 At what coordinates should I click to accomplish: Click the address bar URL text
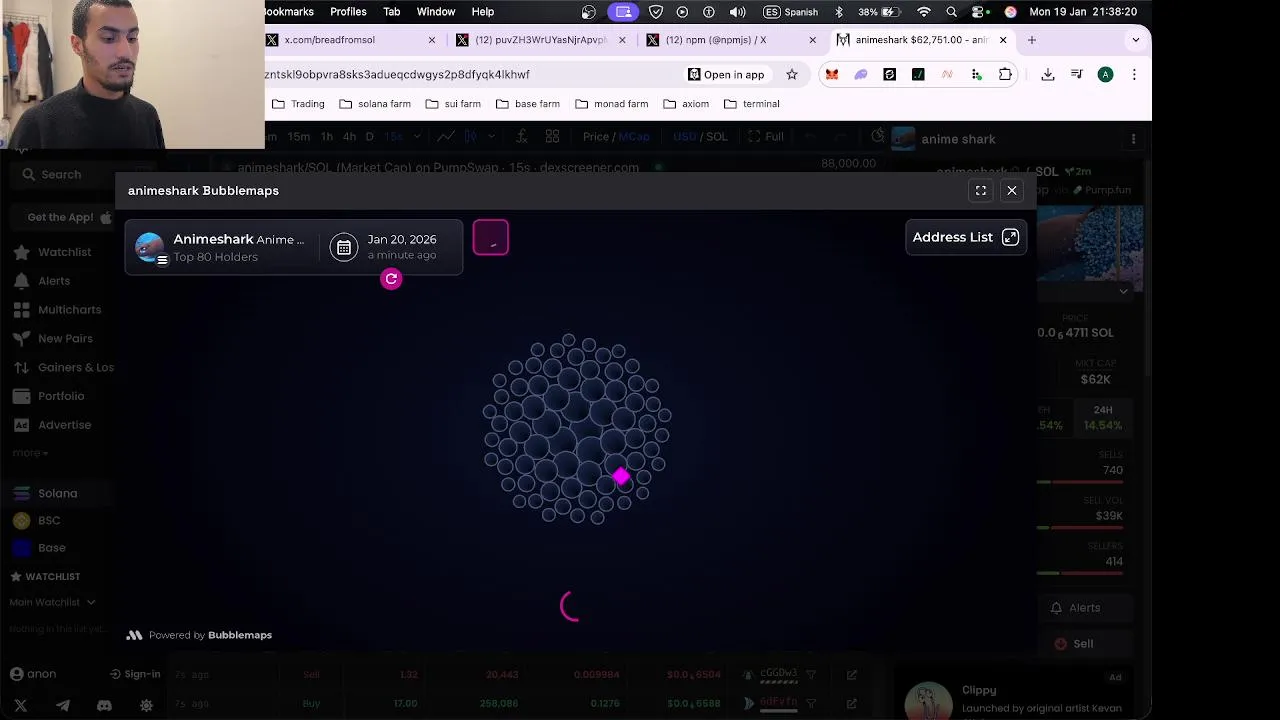(x=397, y=74)
